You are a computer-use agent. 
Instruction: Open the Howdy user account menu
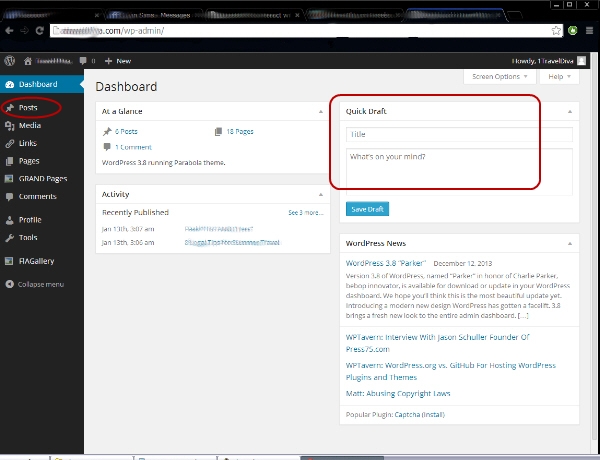pyautogui.click(x=542, y=61)
